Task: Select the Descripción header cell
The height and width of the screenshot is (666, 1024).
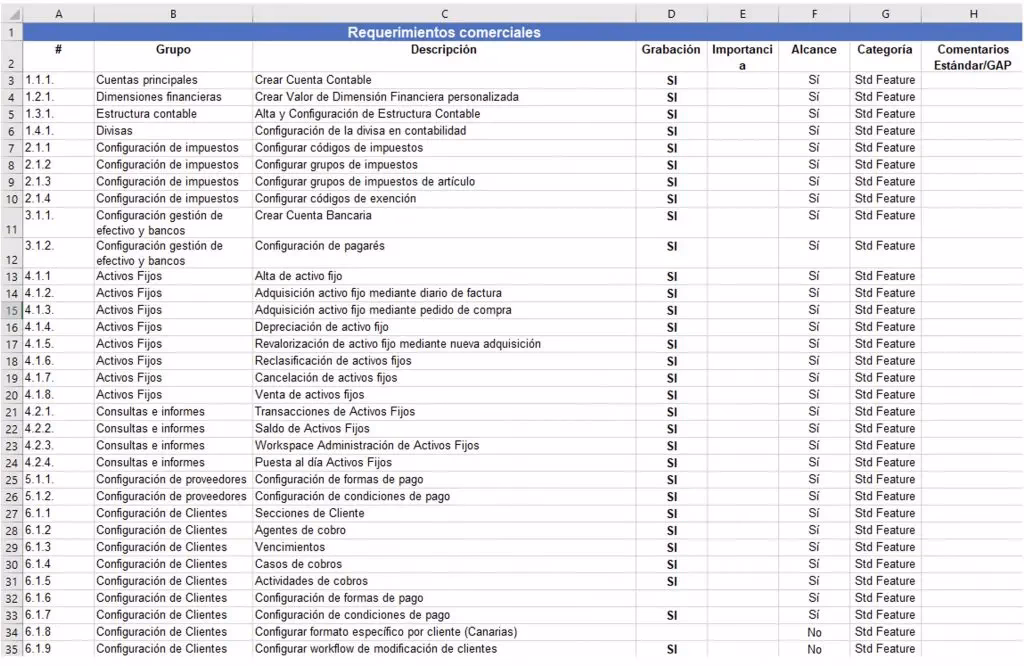Action: coord(444,50)
